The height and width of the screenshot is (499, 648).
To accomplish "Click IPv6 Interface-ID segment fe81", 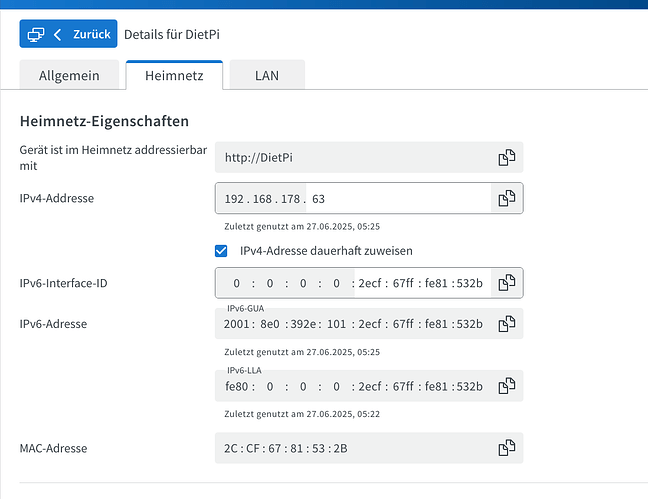I will click(x=436, y=283).
